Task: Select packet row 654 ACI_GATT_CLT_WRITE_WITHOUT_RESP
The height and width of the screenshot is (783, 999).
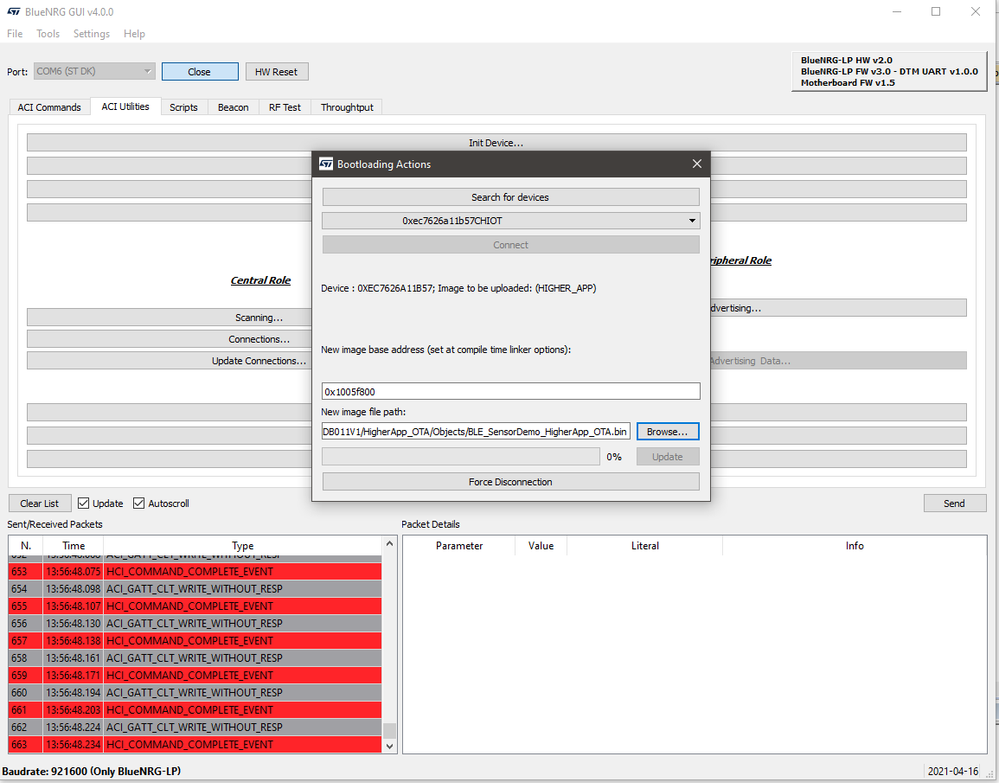Action: pos(195,589)
